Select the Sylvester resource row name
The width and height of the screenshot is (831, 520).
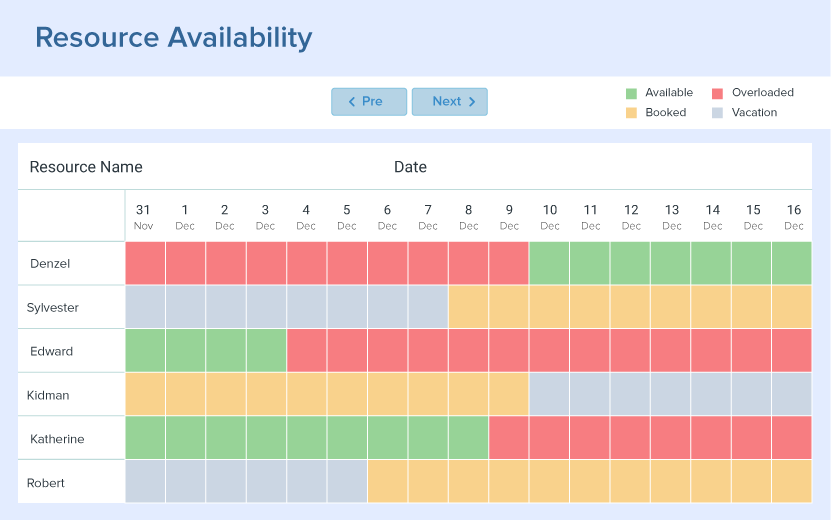(x=53, y=308)
